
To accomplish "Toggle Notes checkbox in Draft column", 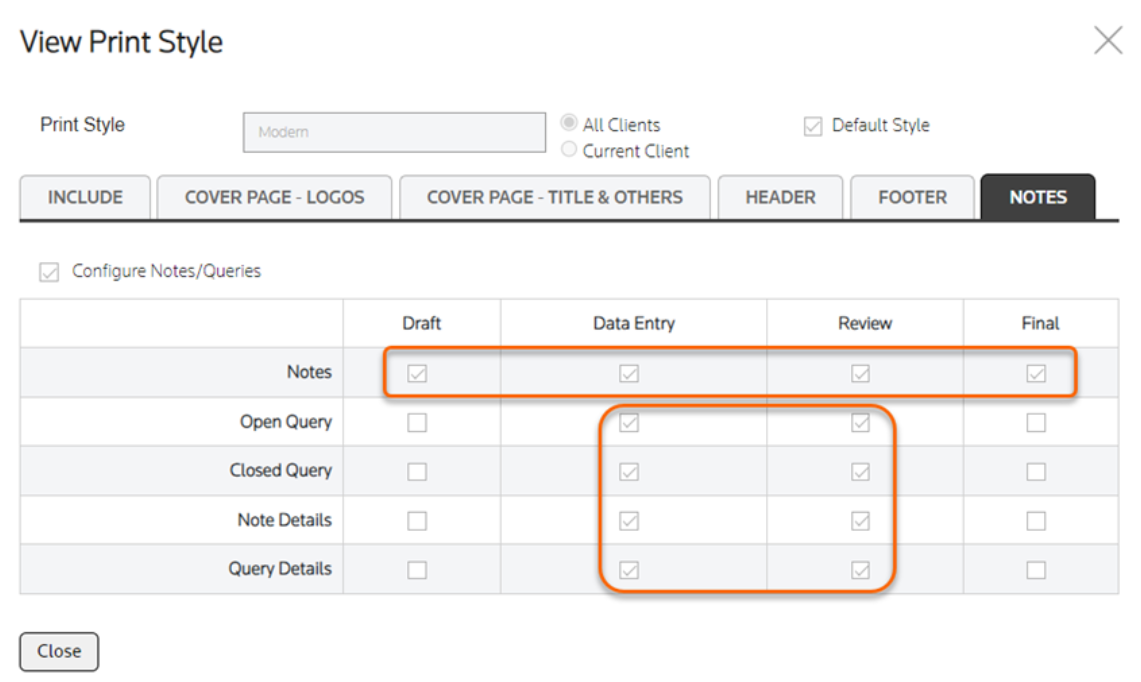I will click(x=417, y=373).
